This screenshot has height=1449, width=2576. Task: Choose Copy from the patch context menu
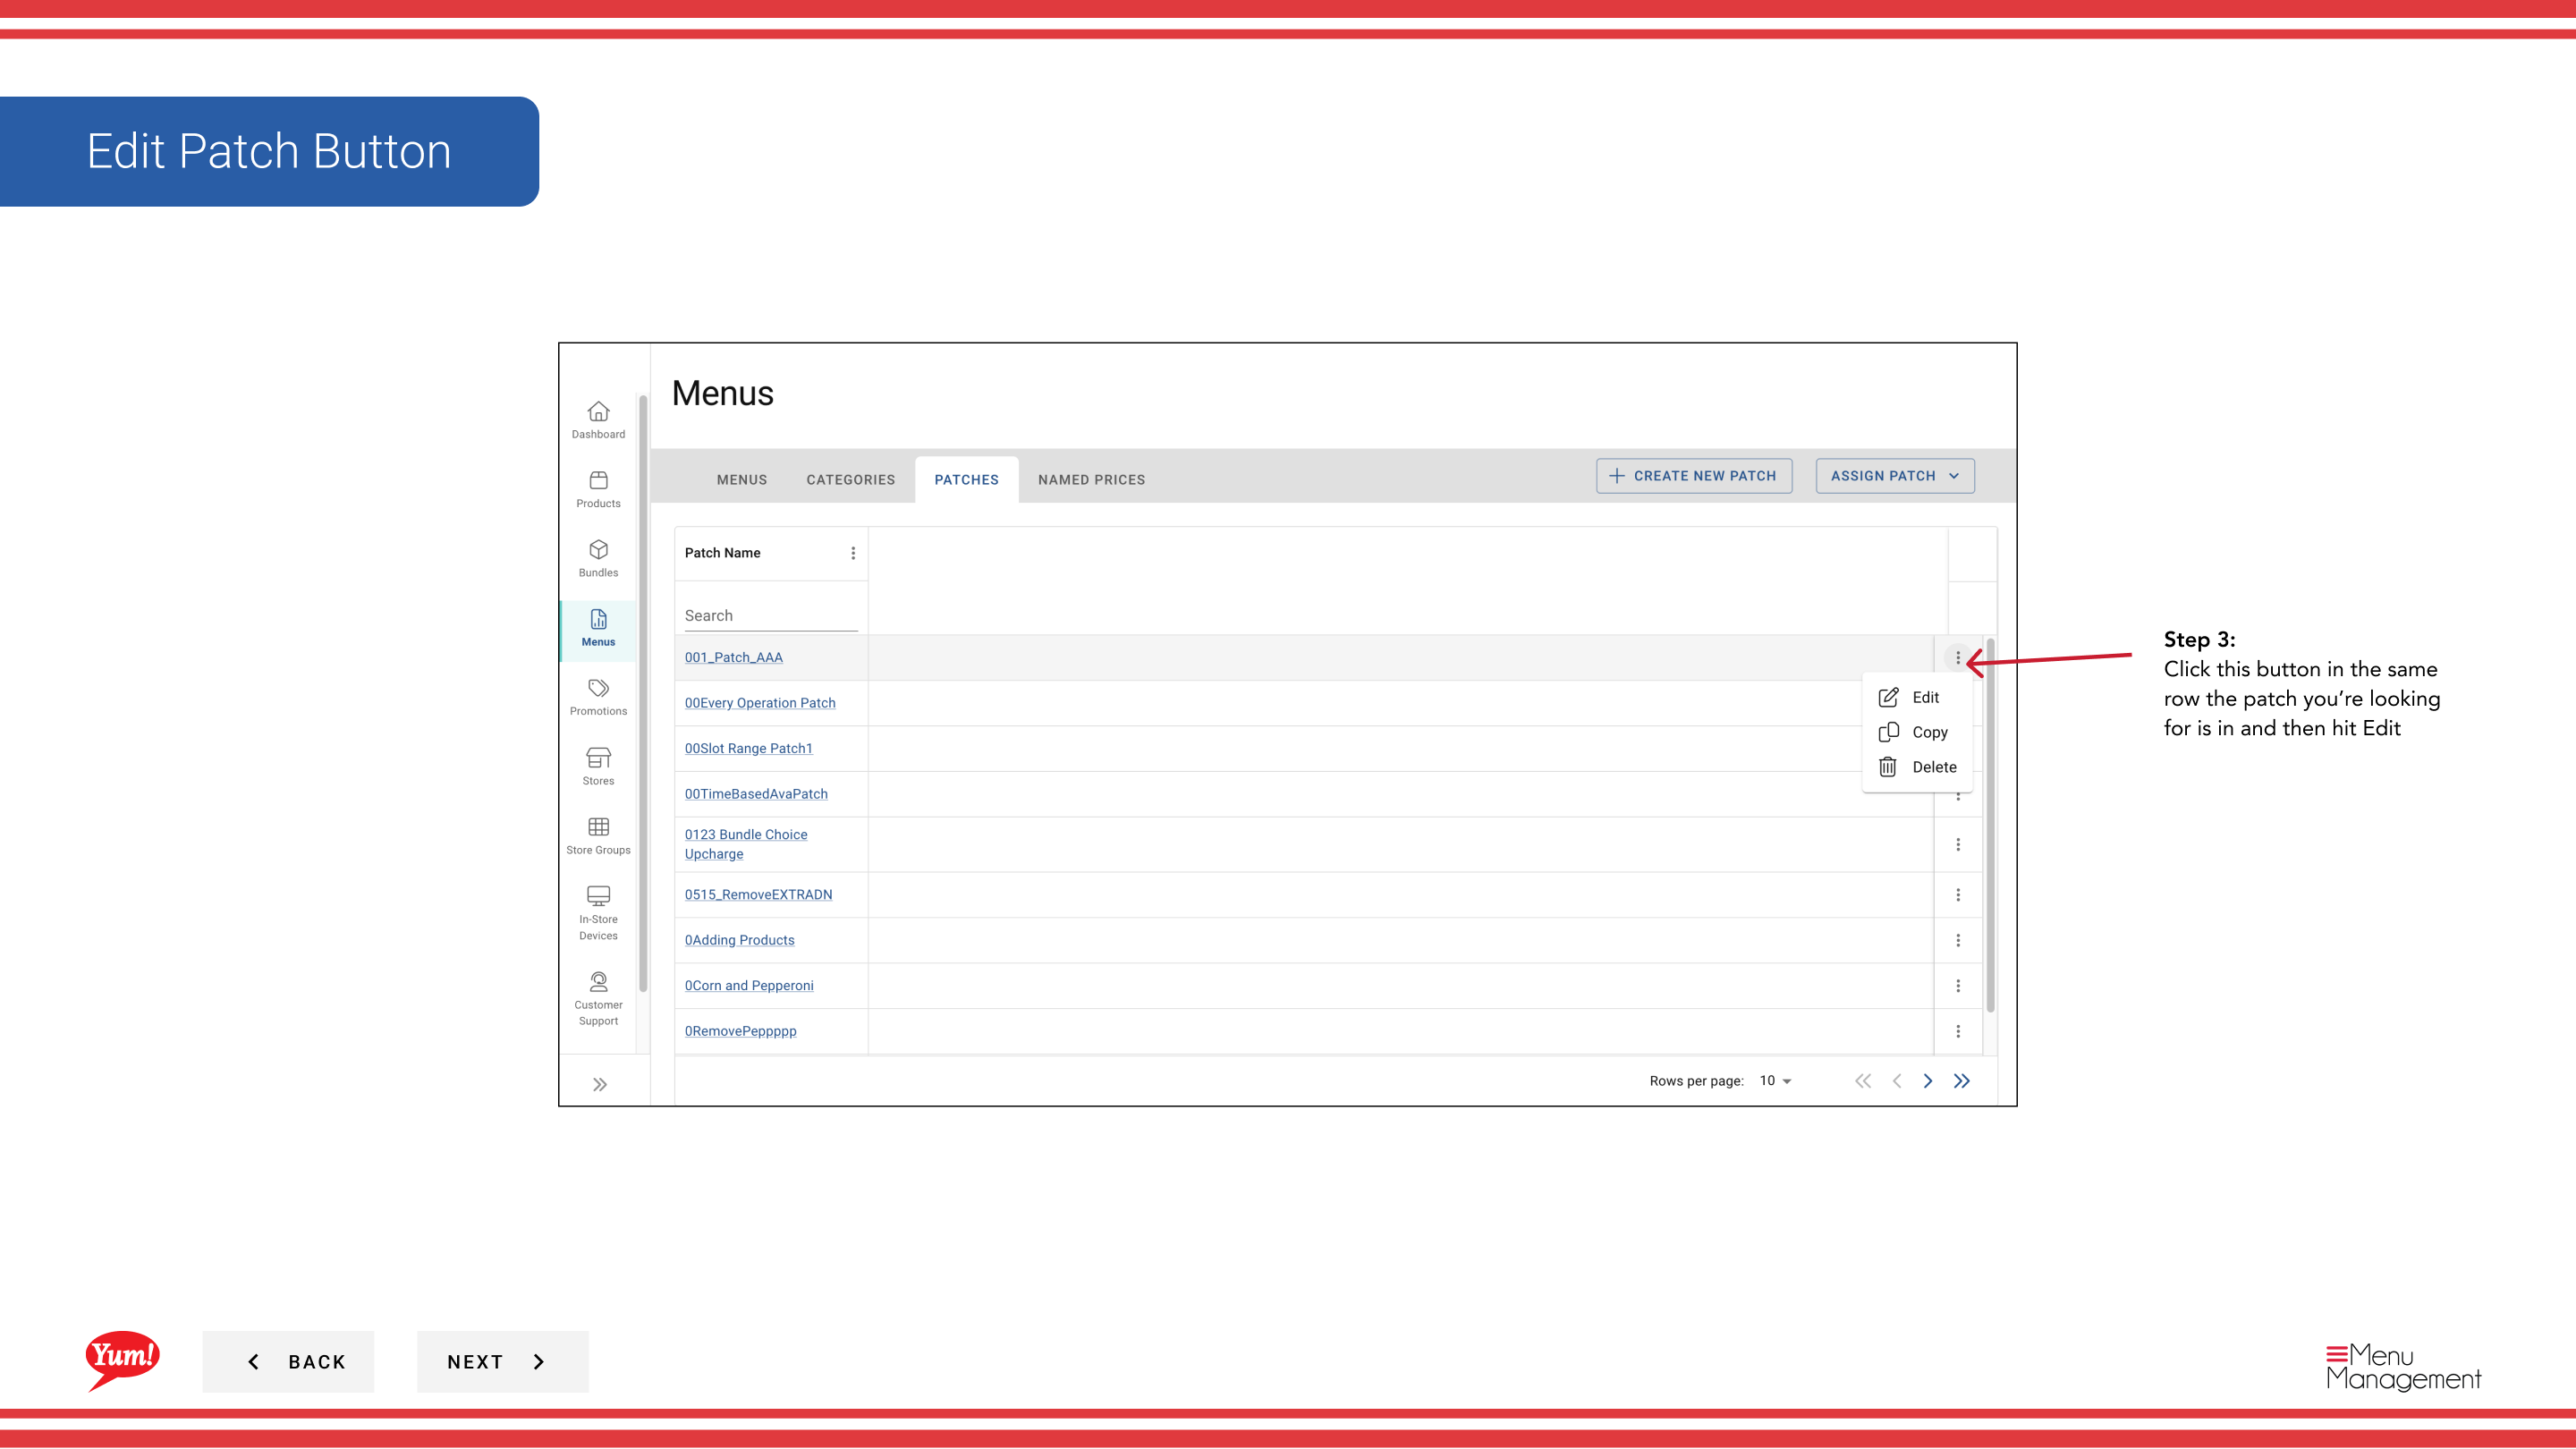tap(1916, 733)
